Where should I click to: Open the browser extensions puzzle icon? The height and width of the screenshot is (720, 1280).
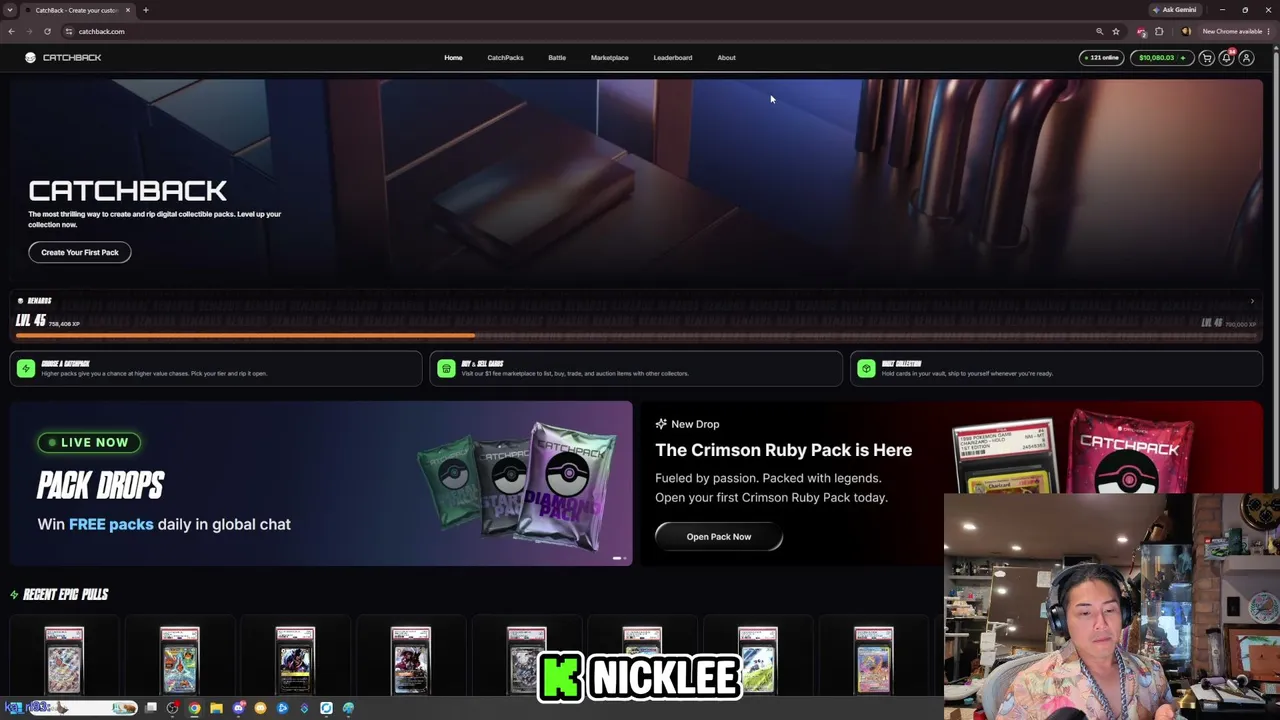1159,31
